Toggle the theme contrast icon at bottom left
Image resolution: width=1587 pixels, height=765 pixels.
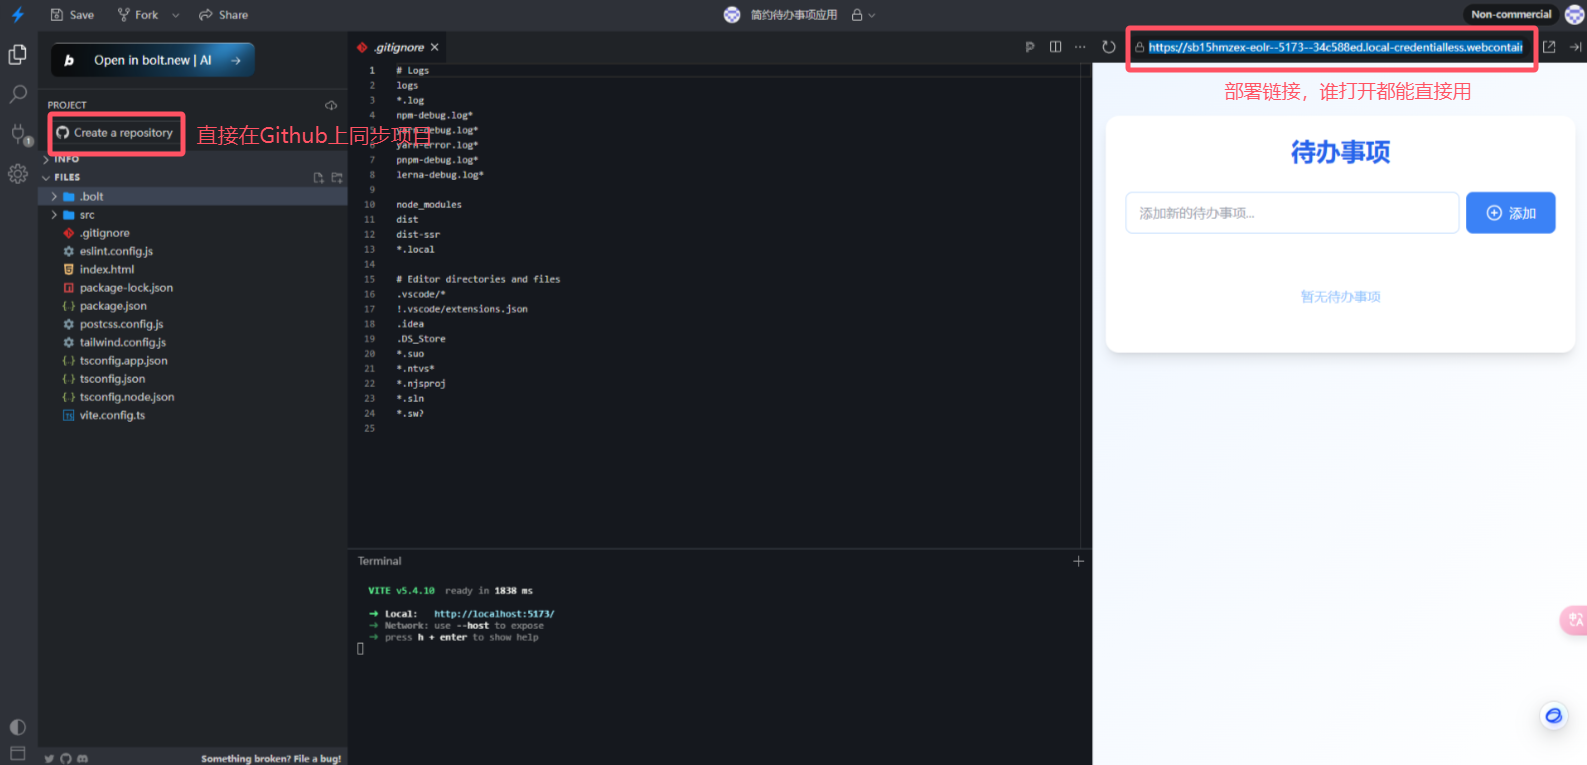coord(18,727)
